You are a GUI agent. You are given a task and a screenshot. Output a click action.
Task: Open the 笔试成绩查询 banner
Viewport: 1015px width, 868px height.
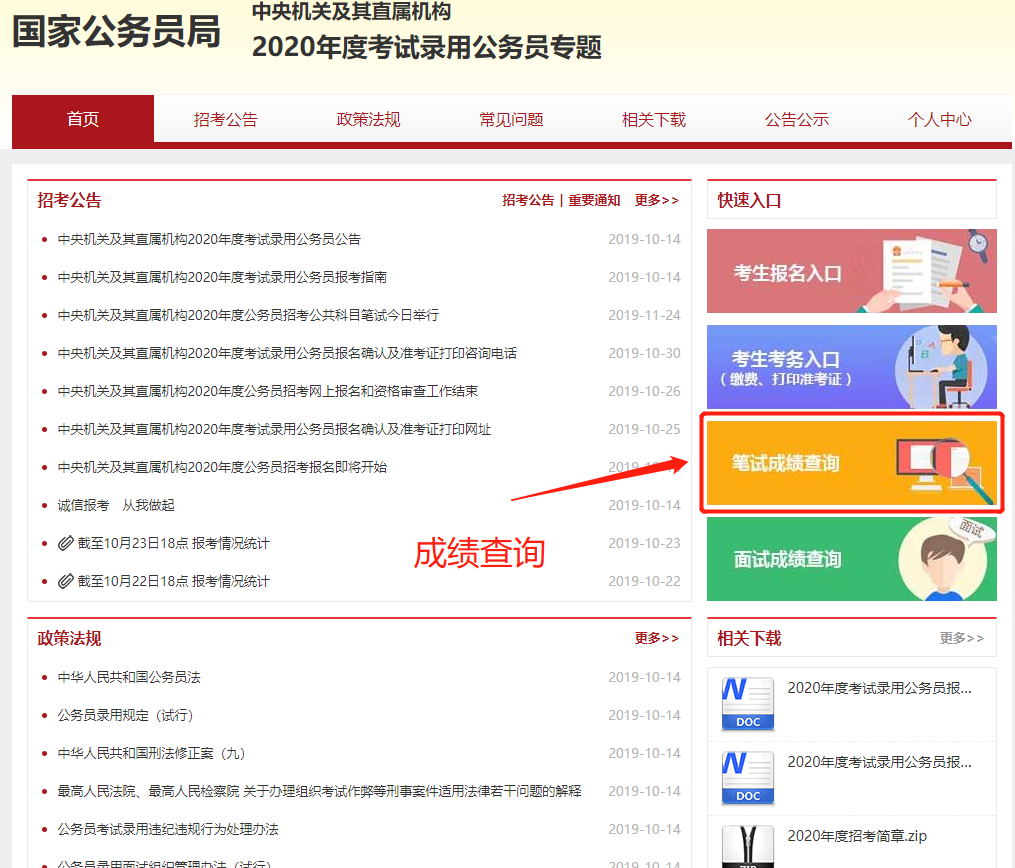point(851,464)
